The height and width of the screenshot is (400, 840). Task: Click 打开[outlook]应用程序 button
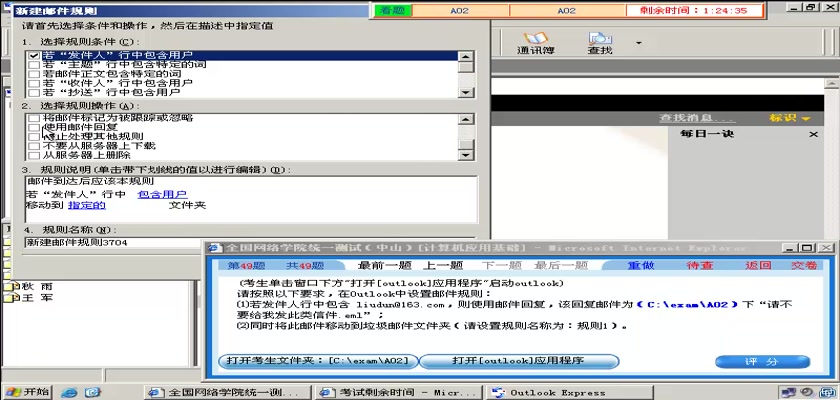click(519, 361)
